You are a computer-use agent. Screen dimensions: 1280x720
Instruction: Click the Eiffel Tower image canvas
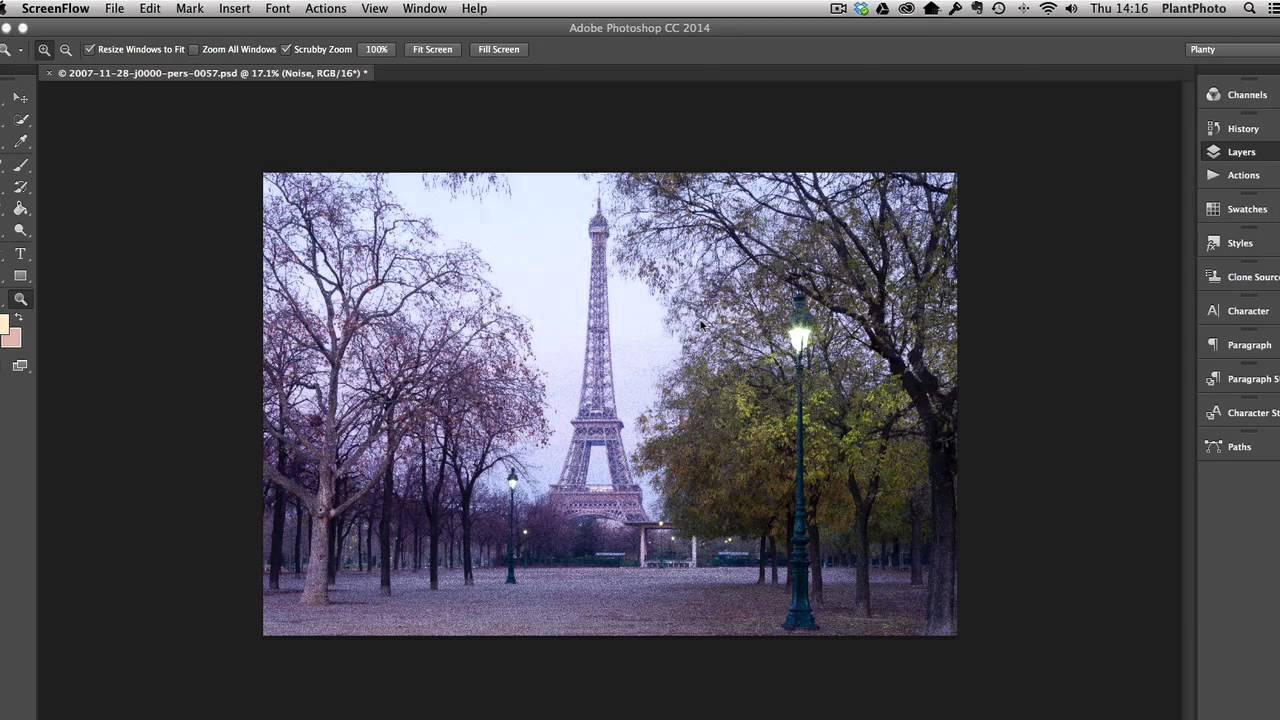[x=609, y=404]
